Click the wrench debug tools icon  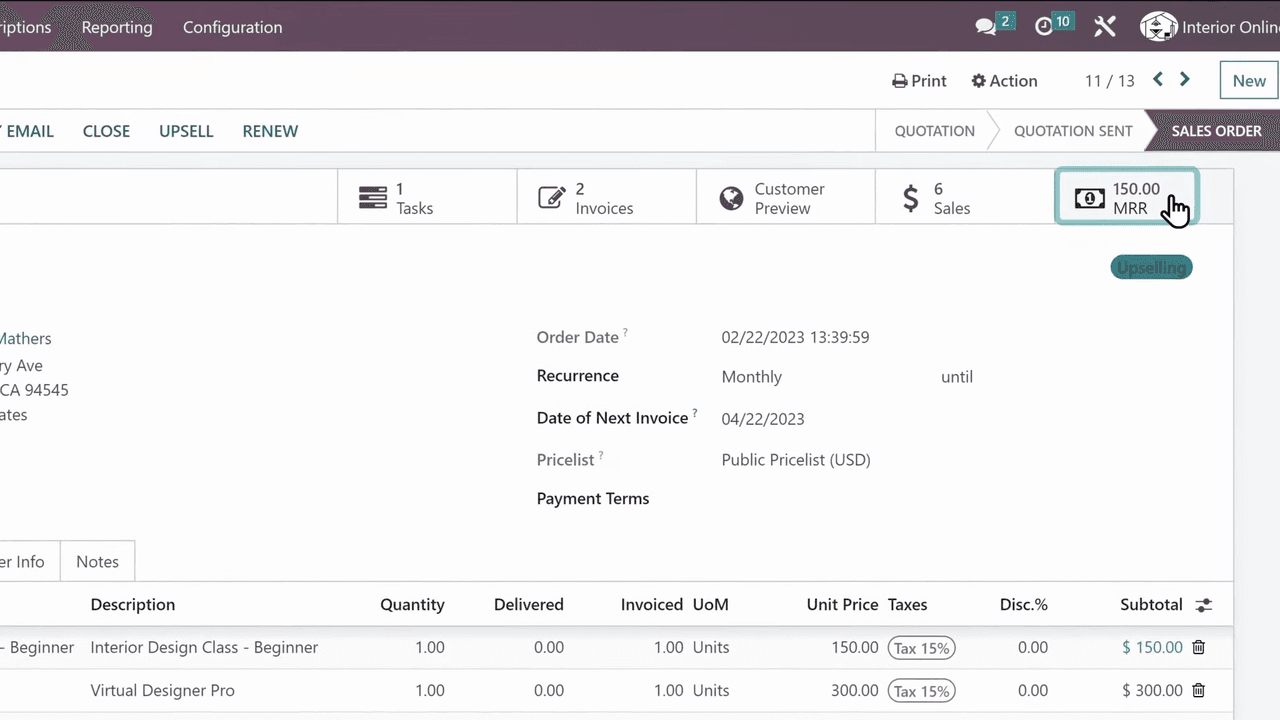point(1104,27)
